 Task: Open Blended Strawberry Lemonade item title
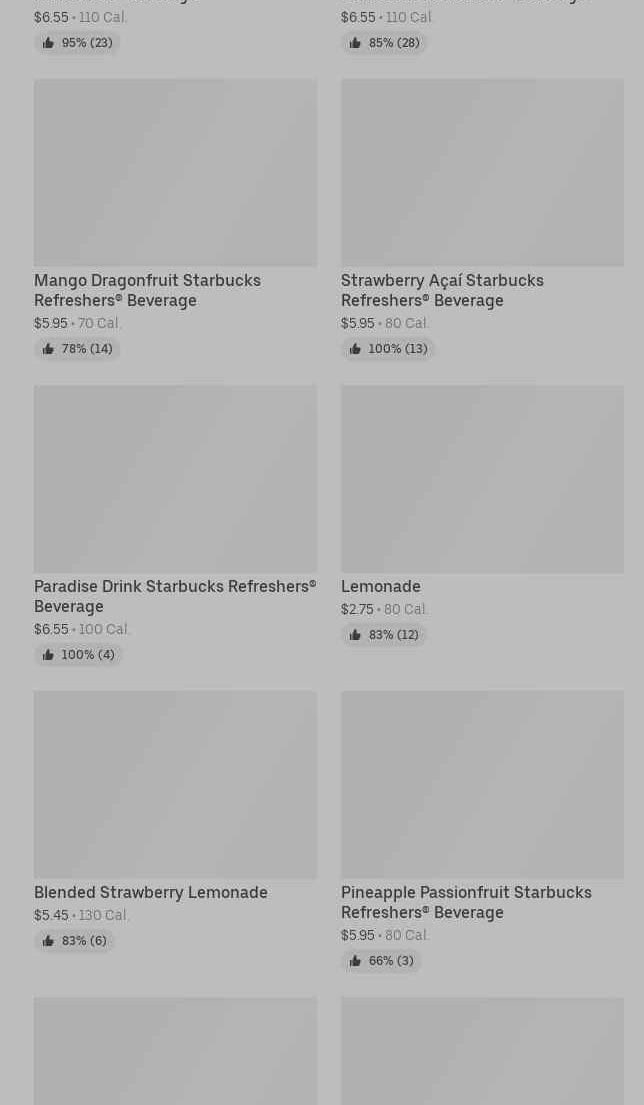[x=151, y=892]
